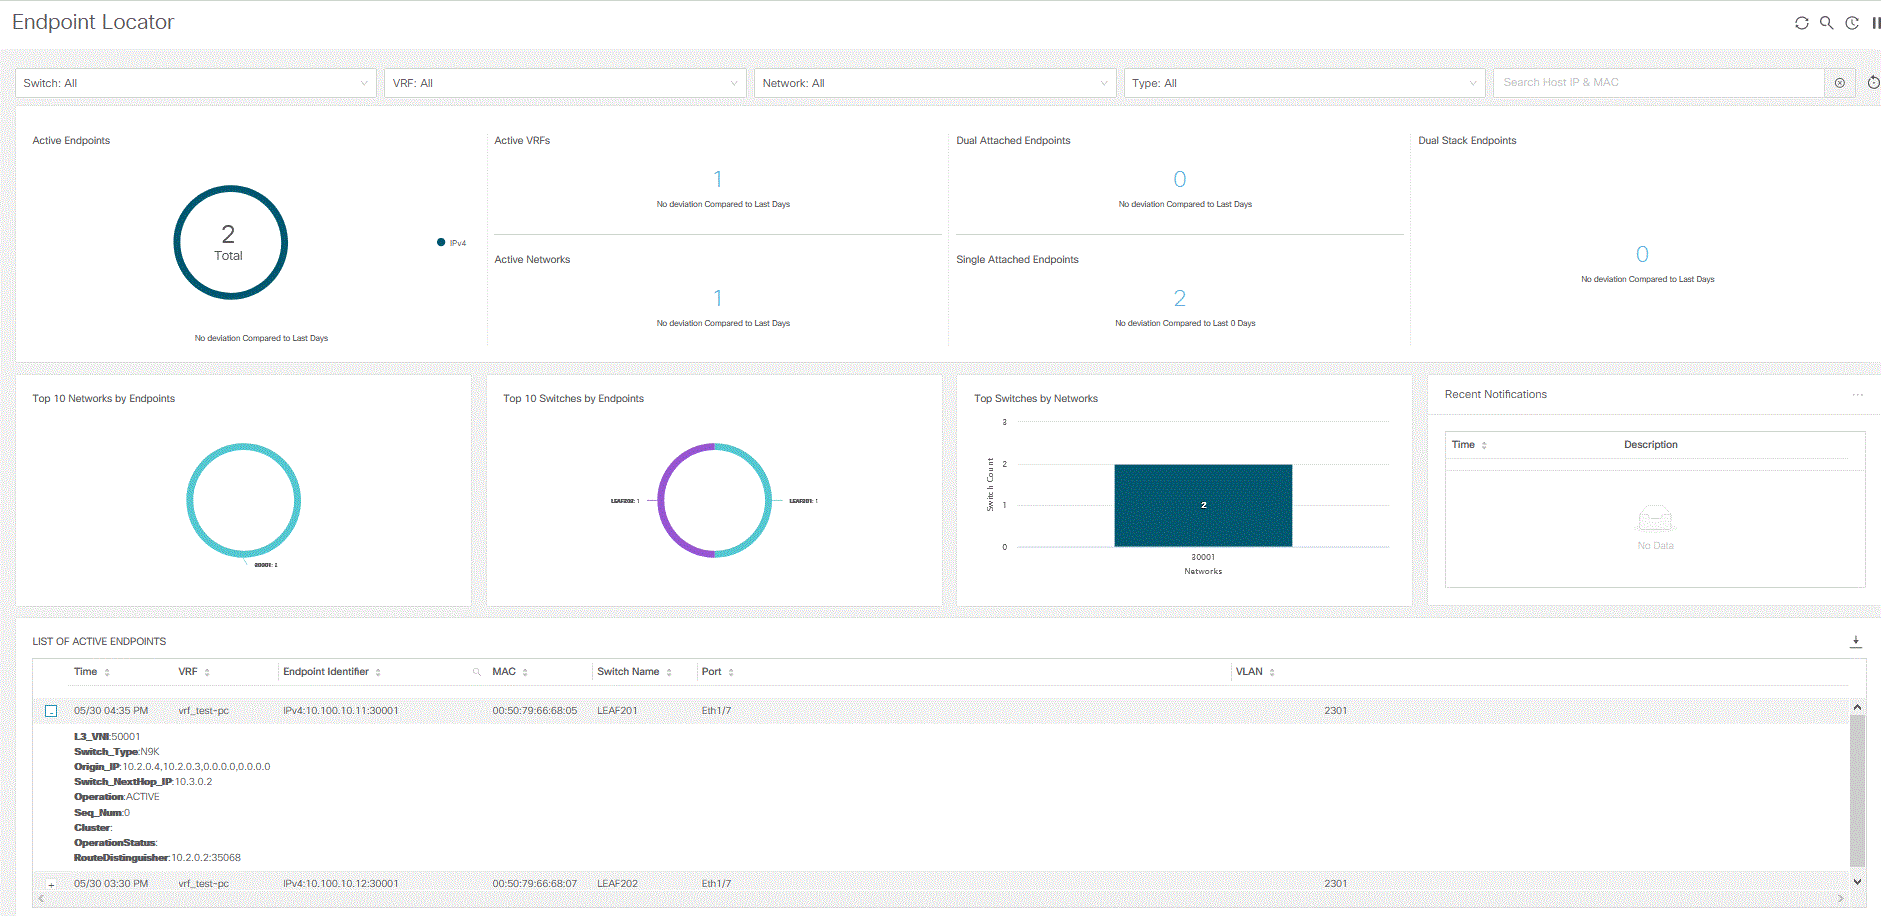Image resolution: width=1881 pixels, height=916 pixels.
Task: Clear the Search Host IP & MAC field
Action: (1840, 83)
